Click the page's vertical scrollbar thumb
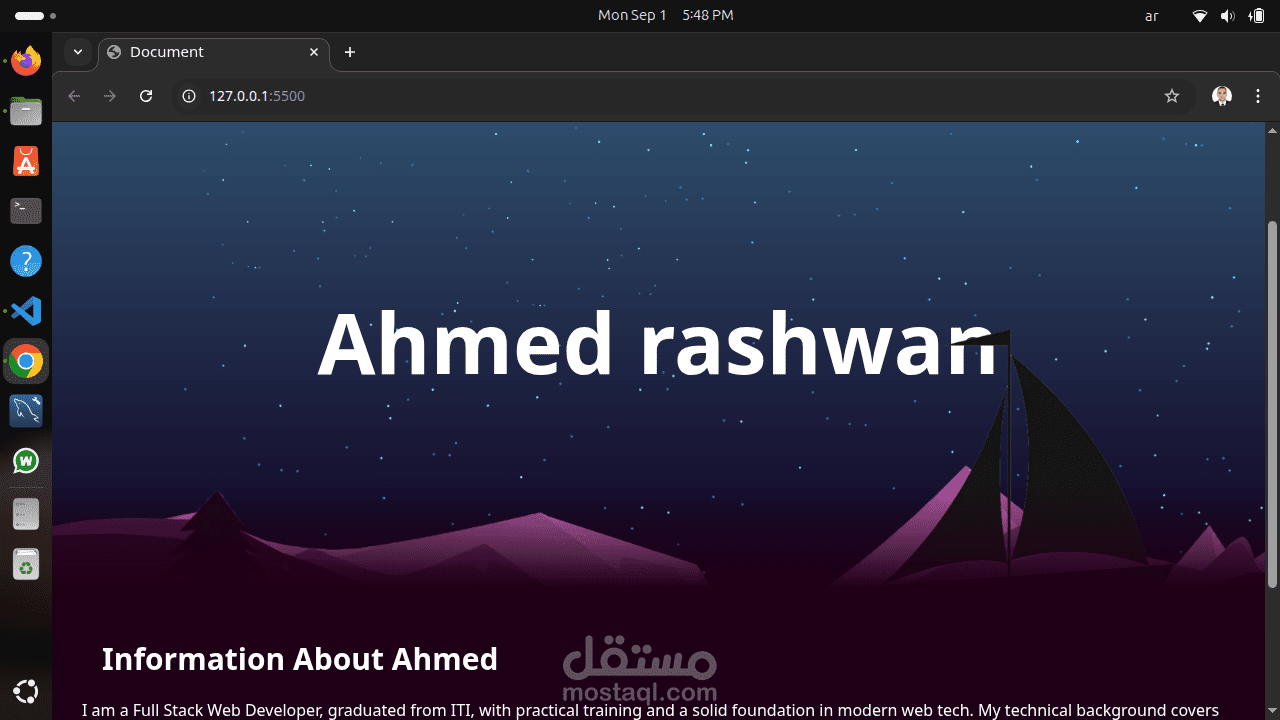This screenshot has width=1280, height=720. pos(1272,404)
